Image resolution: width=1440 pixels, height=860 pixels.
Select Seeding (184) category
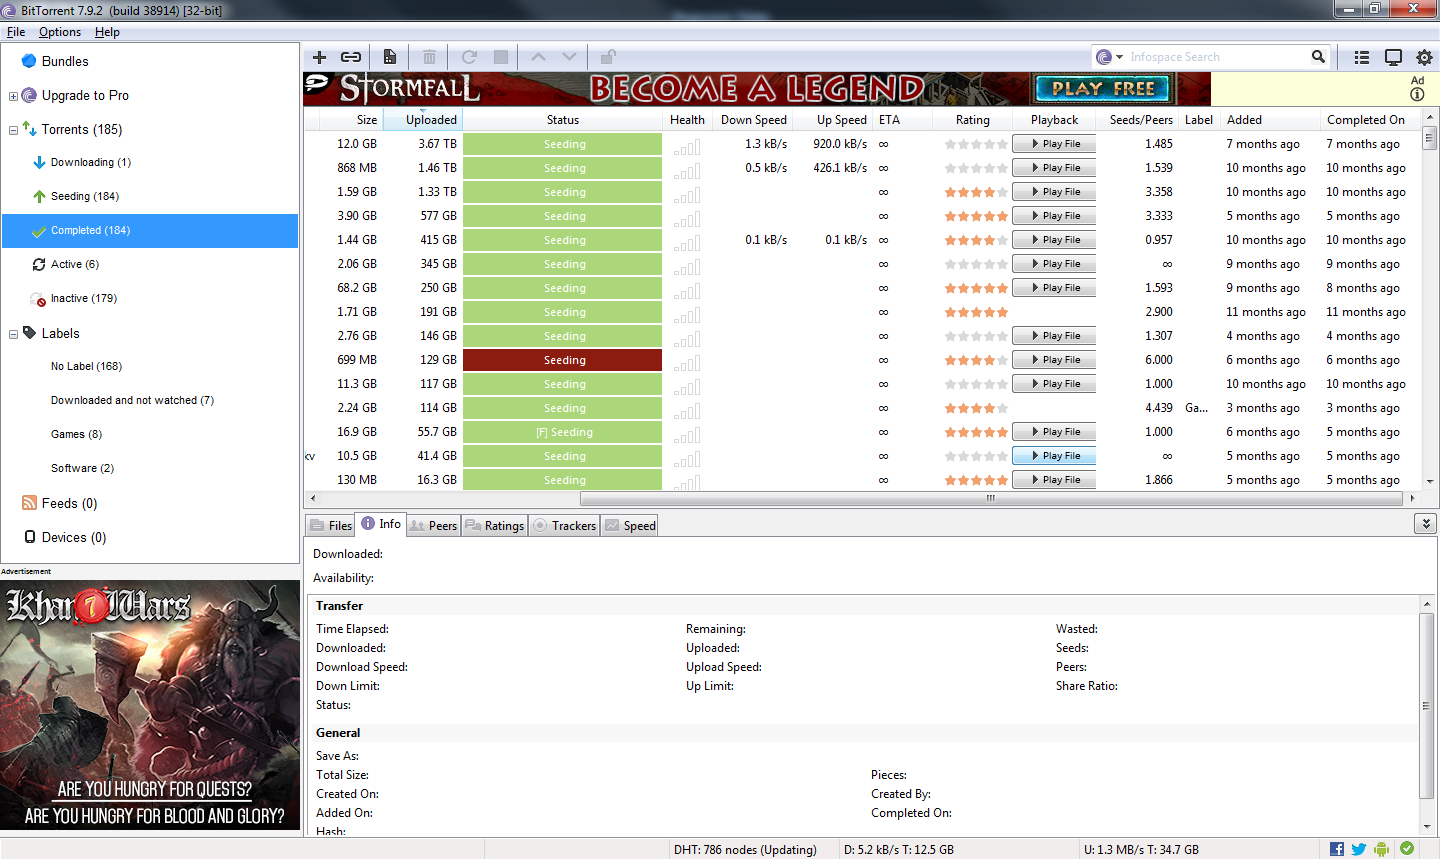point(85,196)
